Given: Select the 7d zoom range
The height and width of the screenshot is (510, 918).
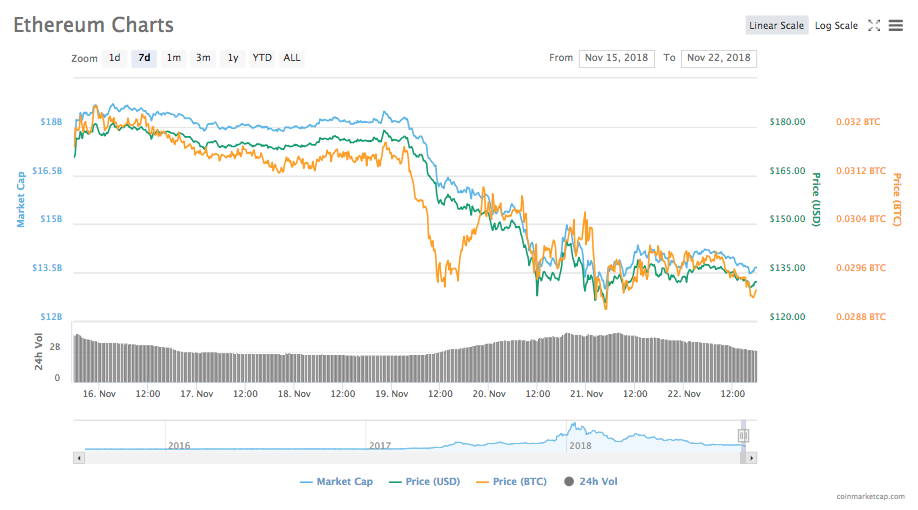Looking at the screenshot, I should point(144,58).
